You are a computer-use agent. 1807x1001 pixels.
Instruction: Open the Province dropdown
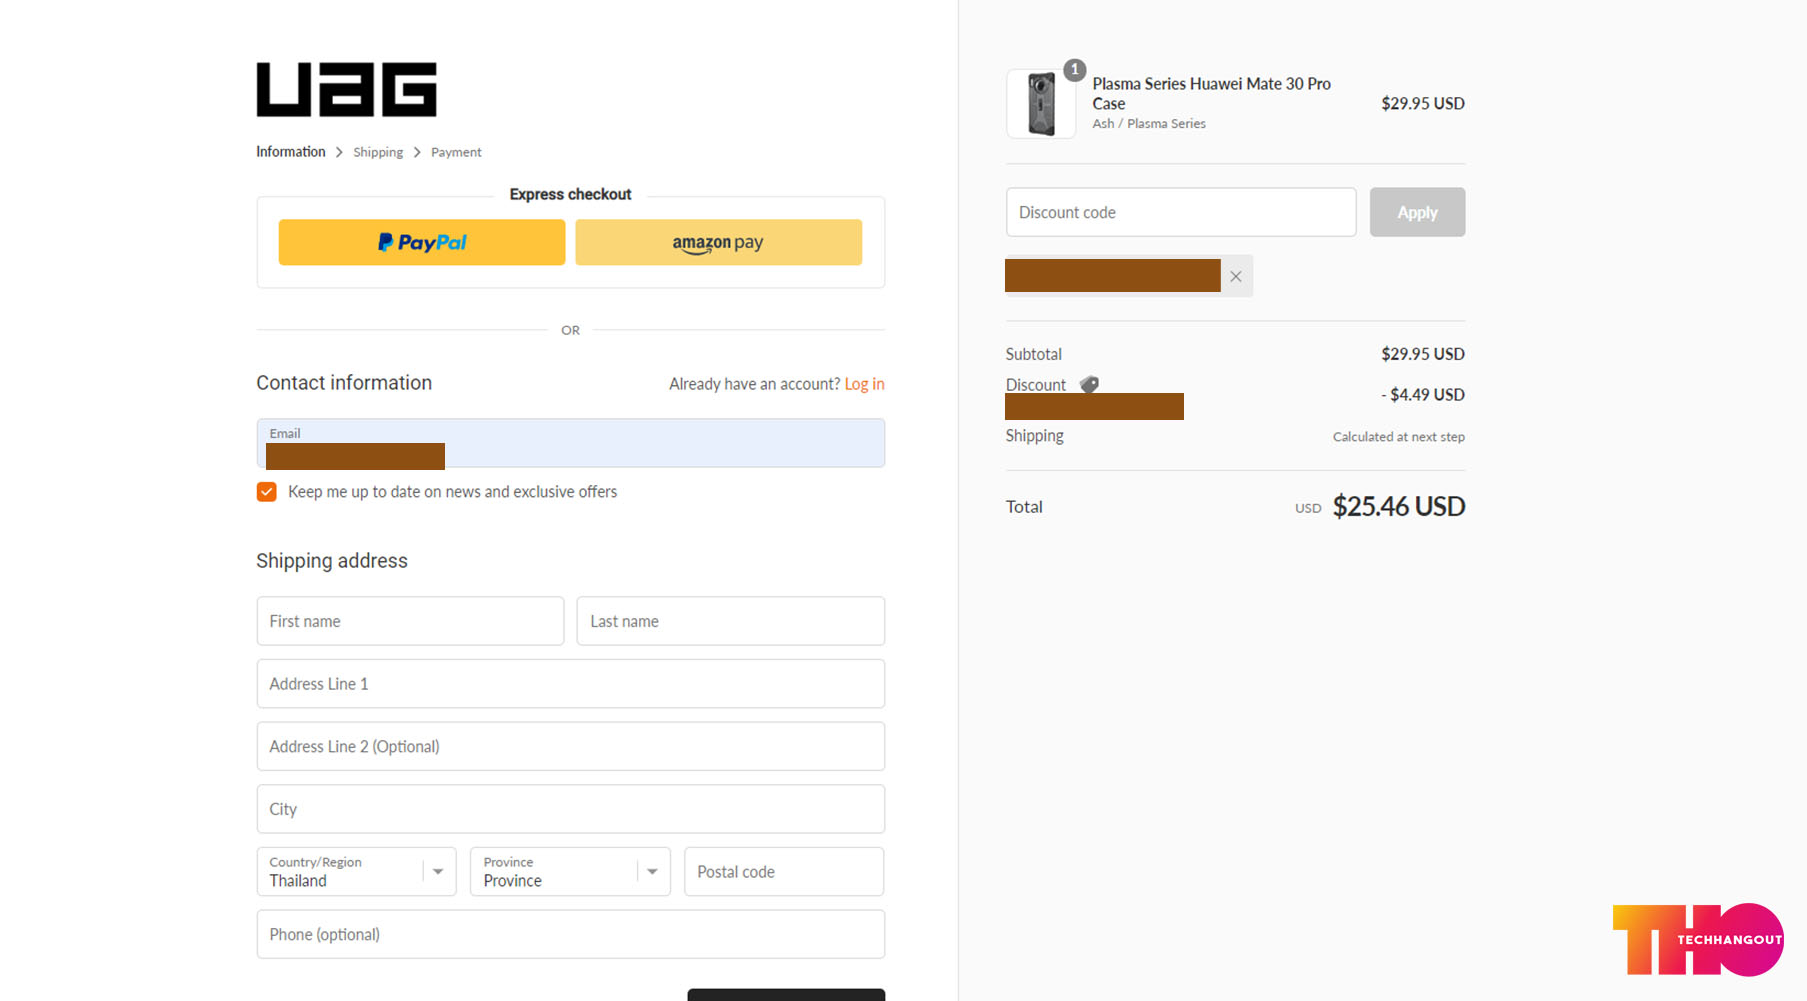570,872
